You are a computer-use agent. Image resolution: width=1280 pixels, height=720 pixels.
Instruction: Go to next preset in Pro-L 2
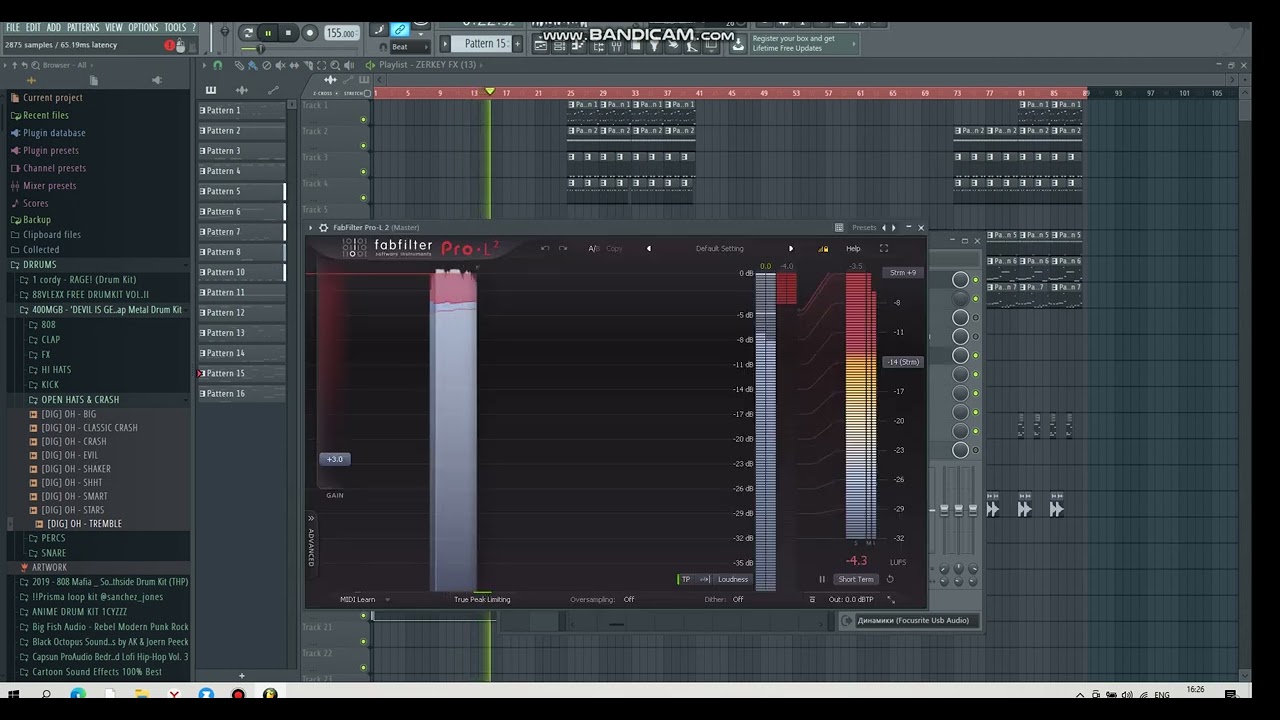pyautogui.click(x=791, y=248)
